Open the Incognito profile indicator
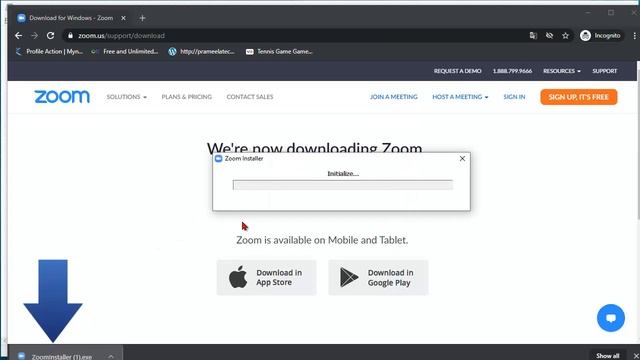Viewport: 640px width, 360px height. click(600, 36)
